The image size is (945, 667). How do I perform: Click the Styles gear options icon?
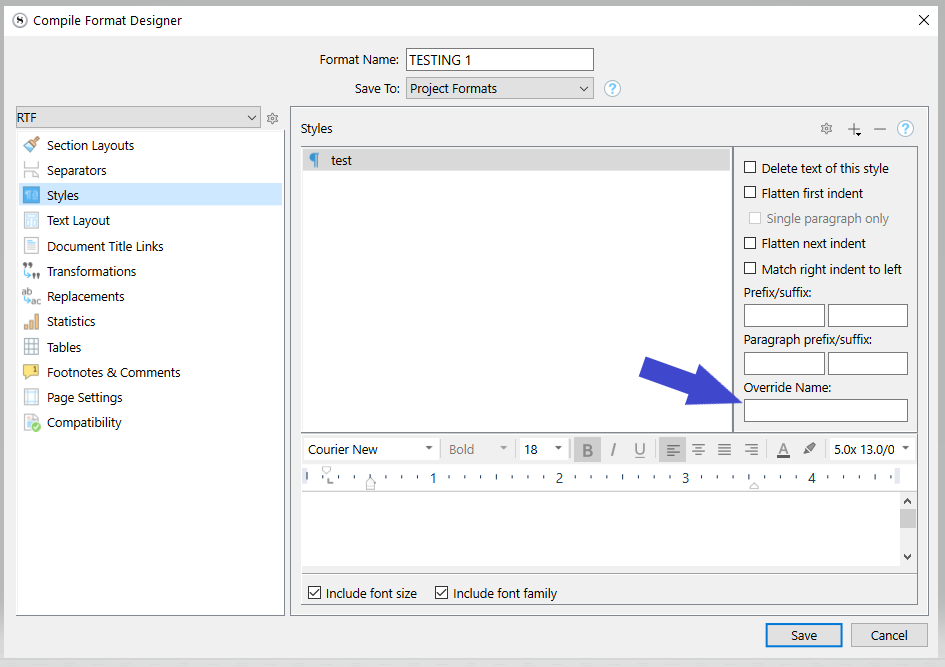(826, 129)
